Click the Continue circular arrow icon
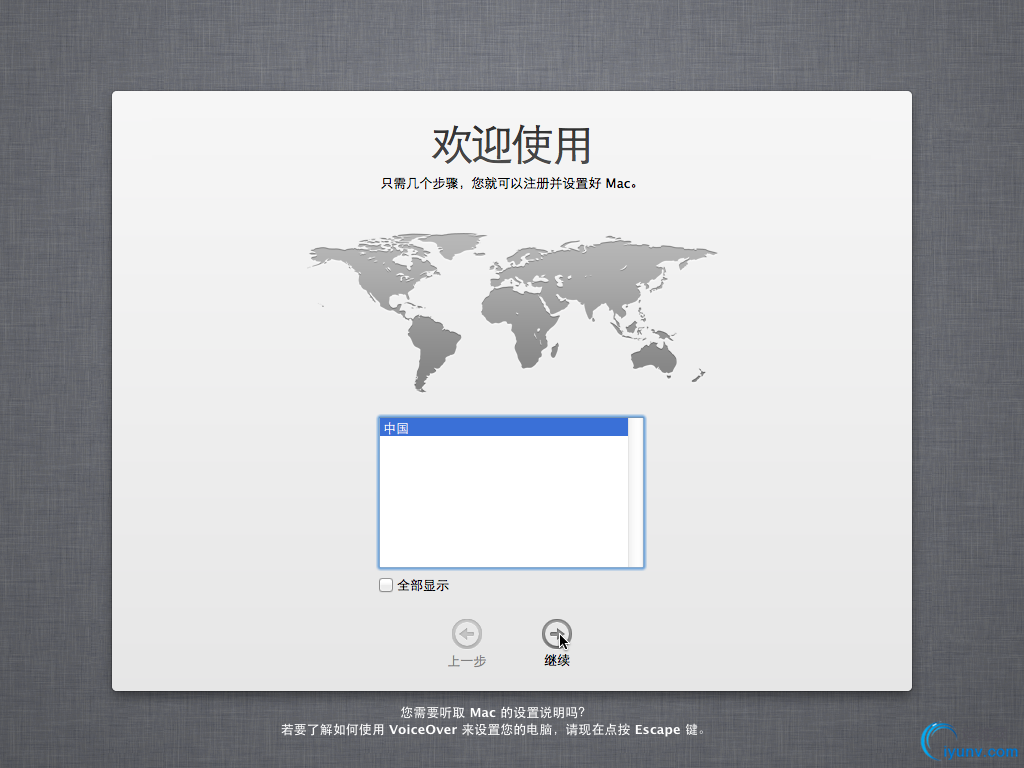This screenshot has height=768, width=1024. point(557,632)
